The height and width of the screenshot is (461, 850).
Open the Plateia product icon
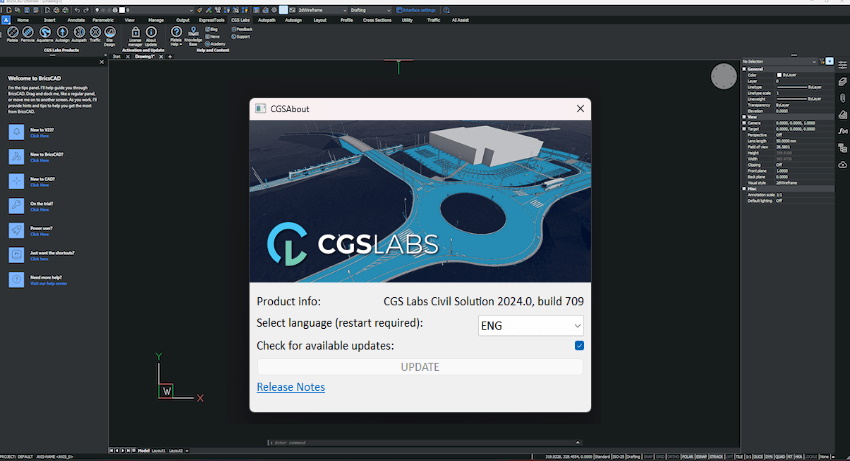click(x=12, y=34)
